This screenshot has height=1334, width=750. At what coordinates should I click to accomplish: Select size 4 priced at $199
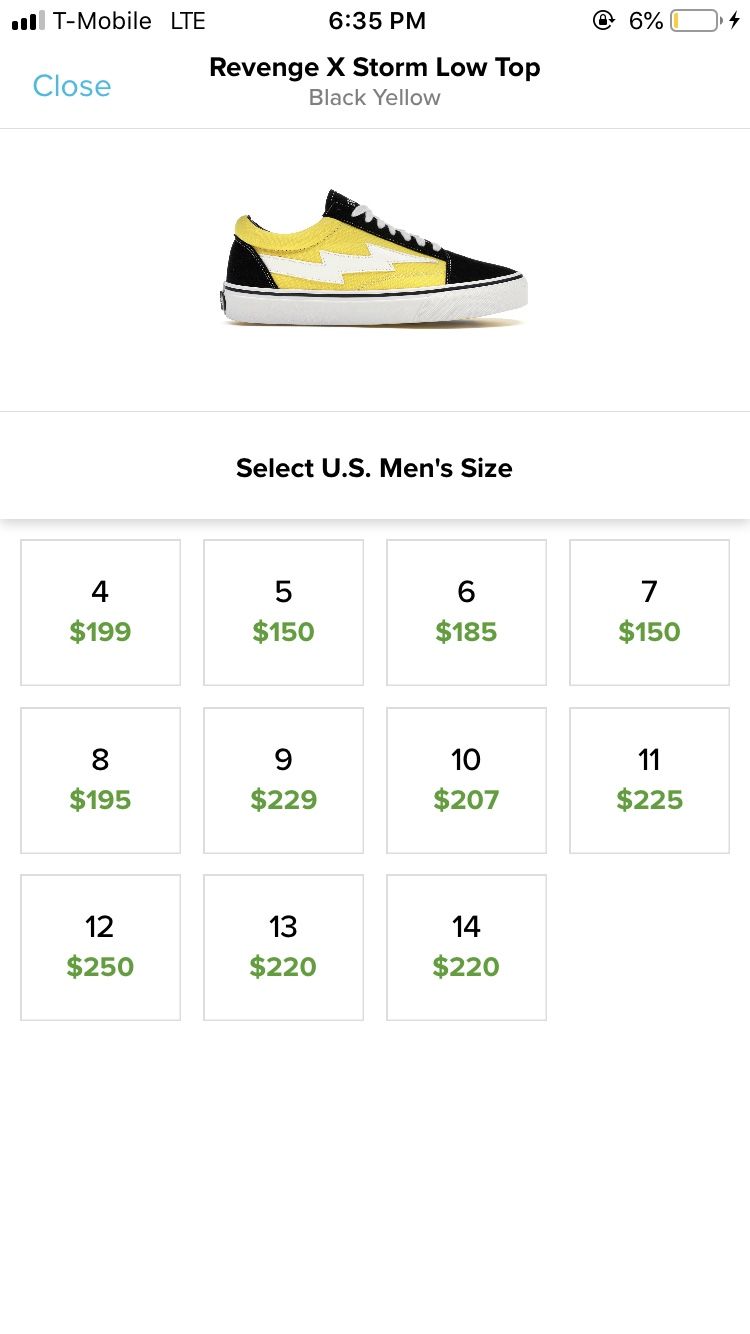[x=100, y=612]
